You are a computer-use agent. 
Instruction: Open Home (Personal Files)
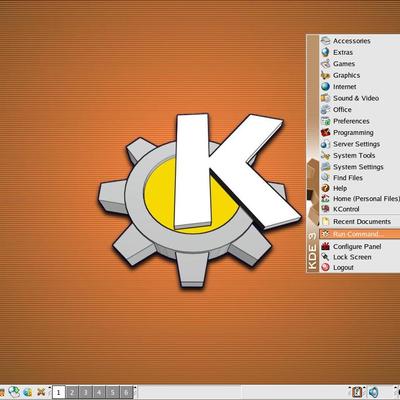(360, 199)
